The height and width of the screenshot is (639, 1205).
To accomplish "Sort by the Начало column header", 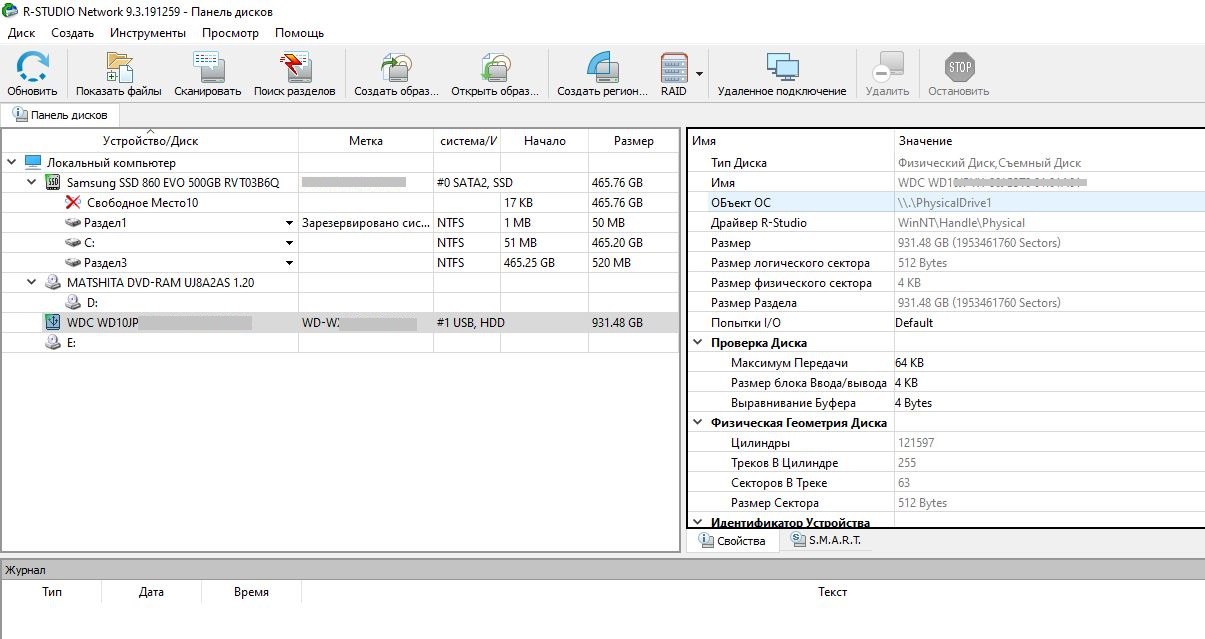I will click(544, 141).
